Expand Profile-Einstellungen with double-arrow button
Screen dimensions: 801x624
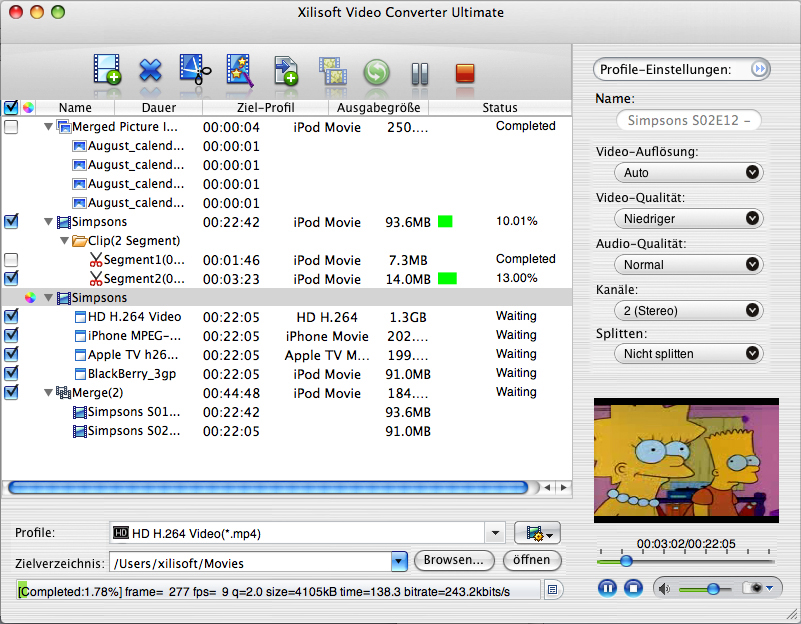[x=759, y=69]
